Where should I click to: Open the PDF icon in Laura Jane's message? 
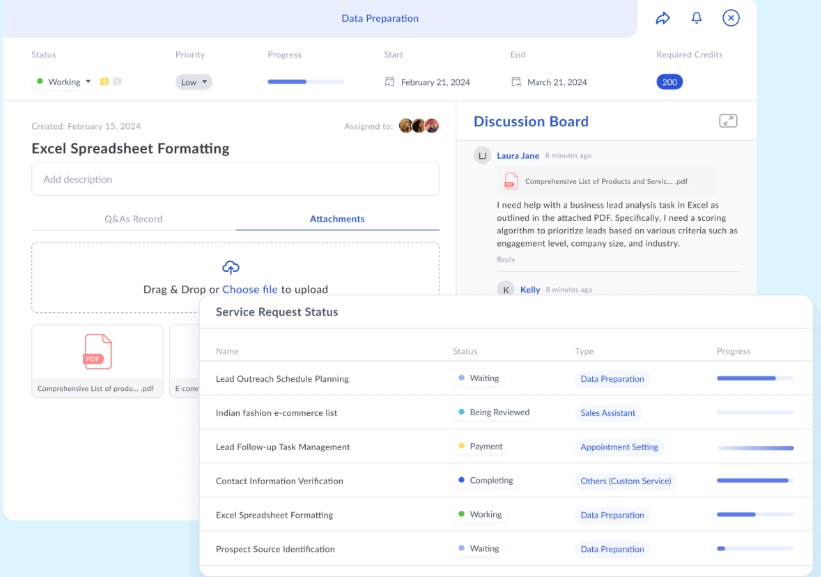511,181
